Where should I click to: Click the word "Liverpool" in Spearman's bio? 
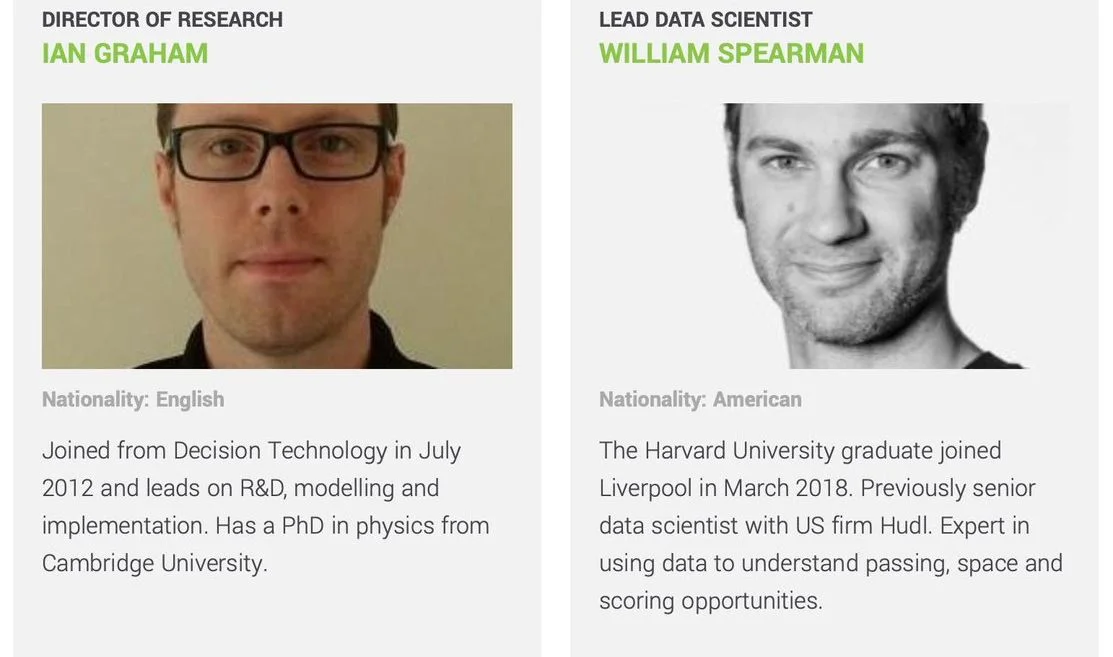[645, 488]
